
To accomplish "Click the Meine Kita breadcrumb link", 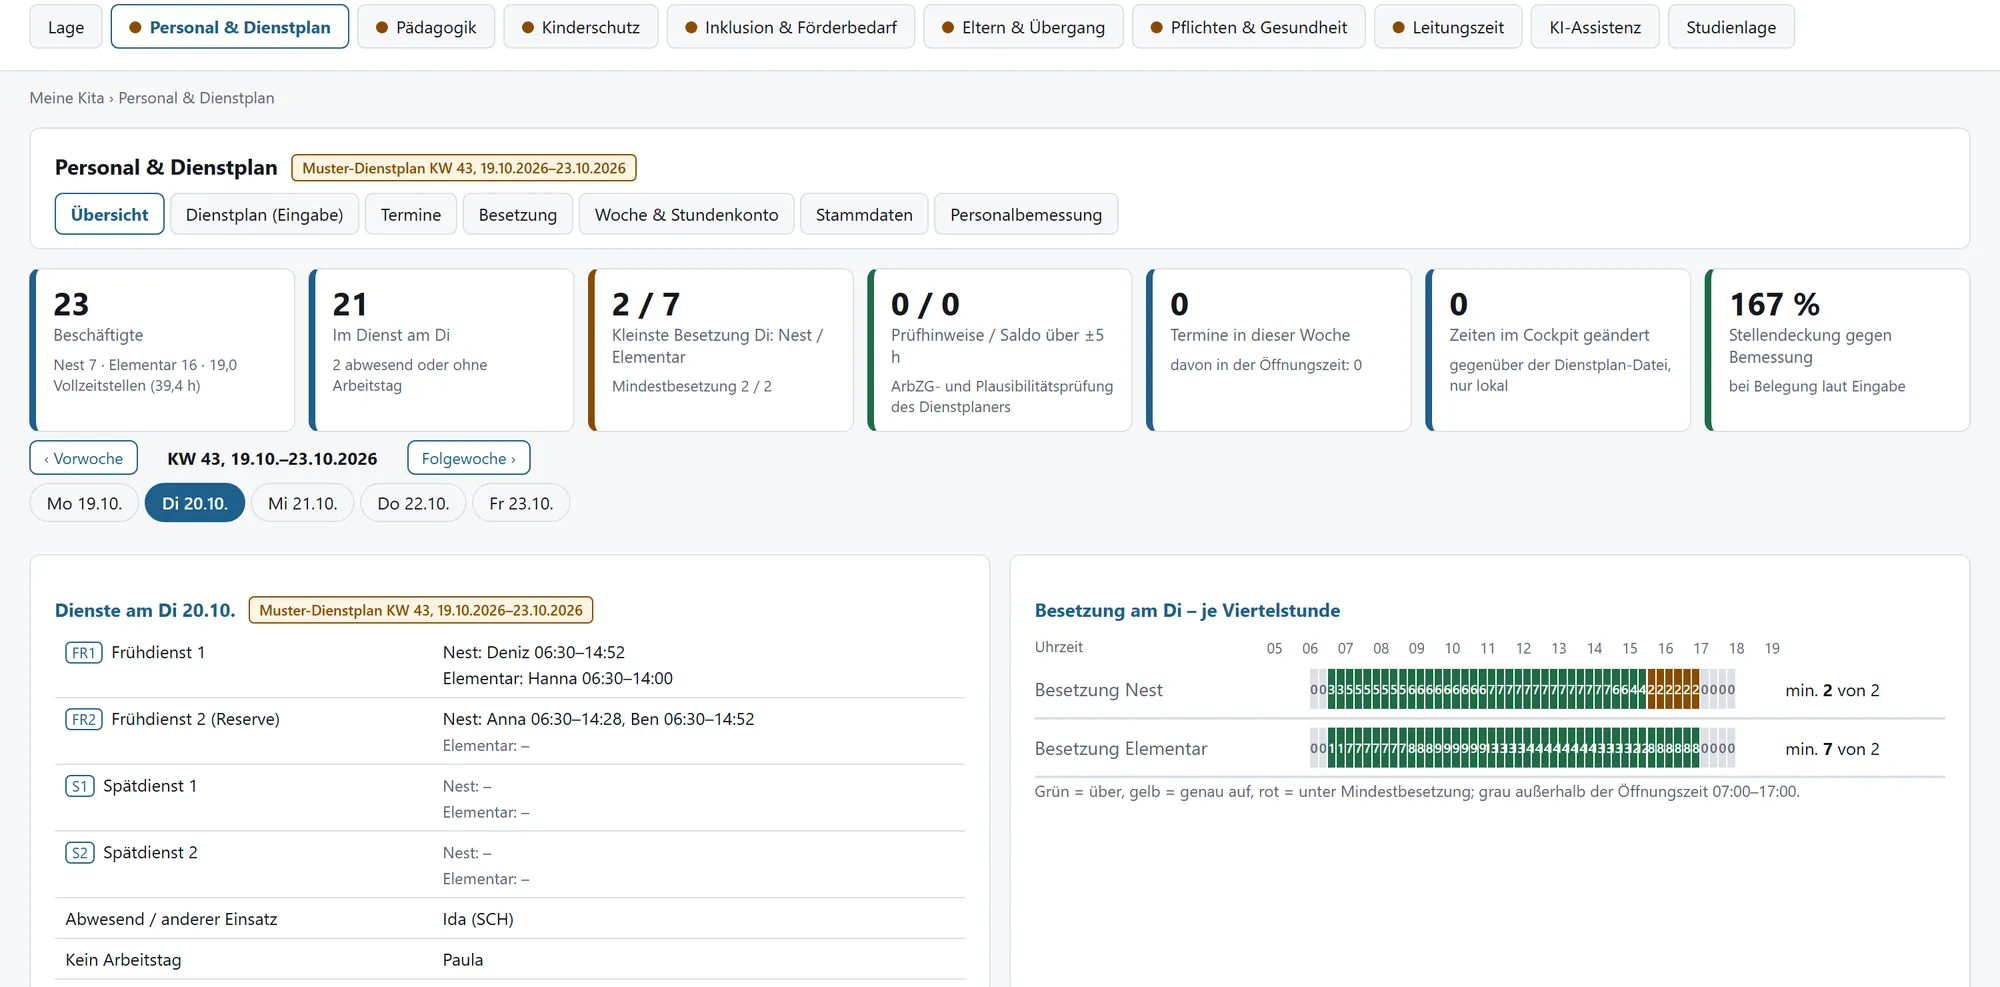I will (67, 98).
